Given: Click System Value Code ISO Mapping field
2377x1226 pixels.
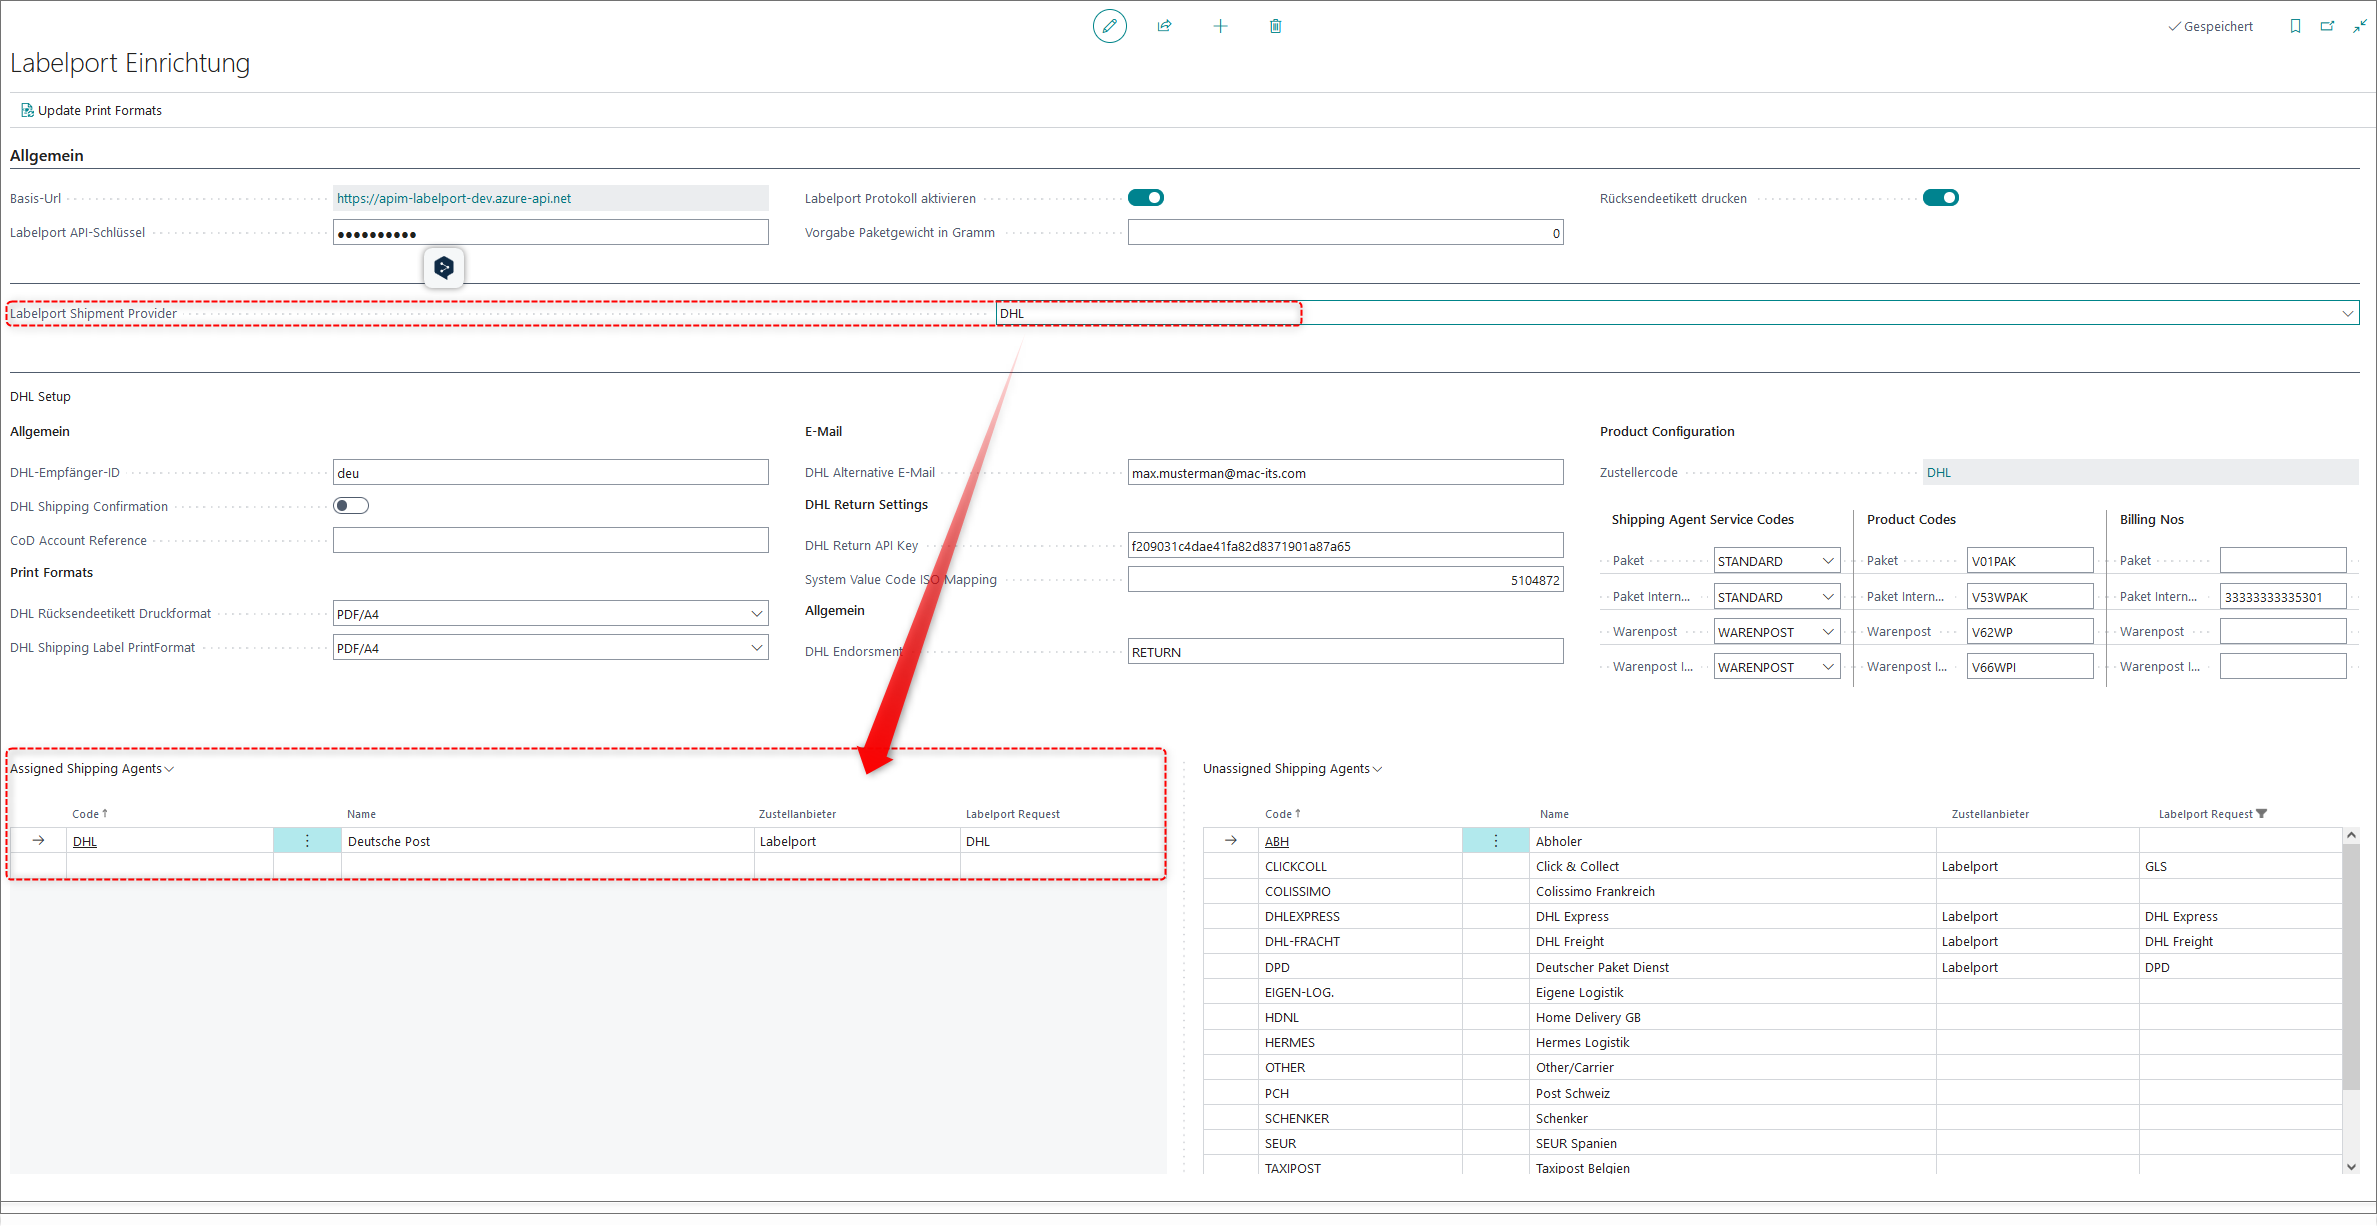Looking at the screenshot, I should pyautogui.click(x=1345, y=580).
